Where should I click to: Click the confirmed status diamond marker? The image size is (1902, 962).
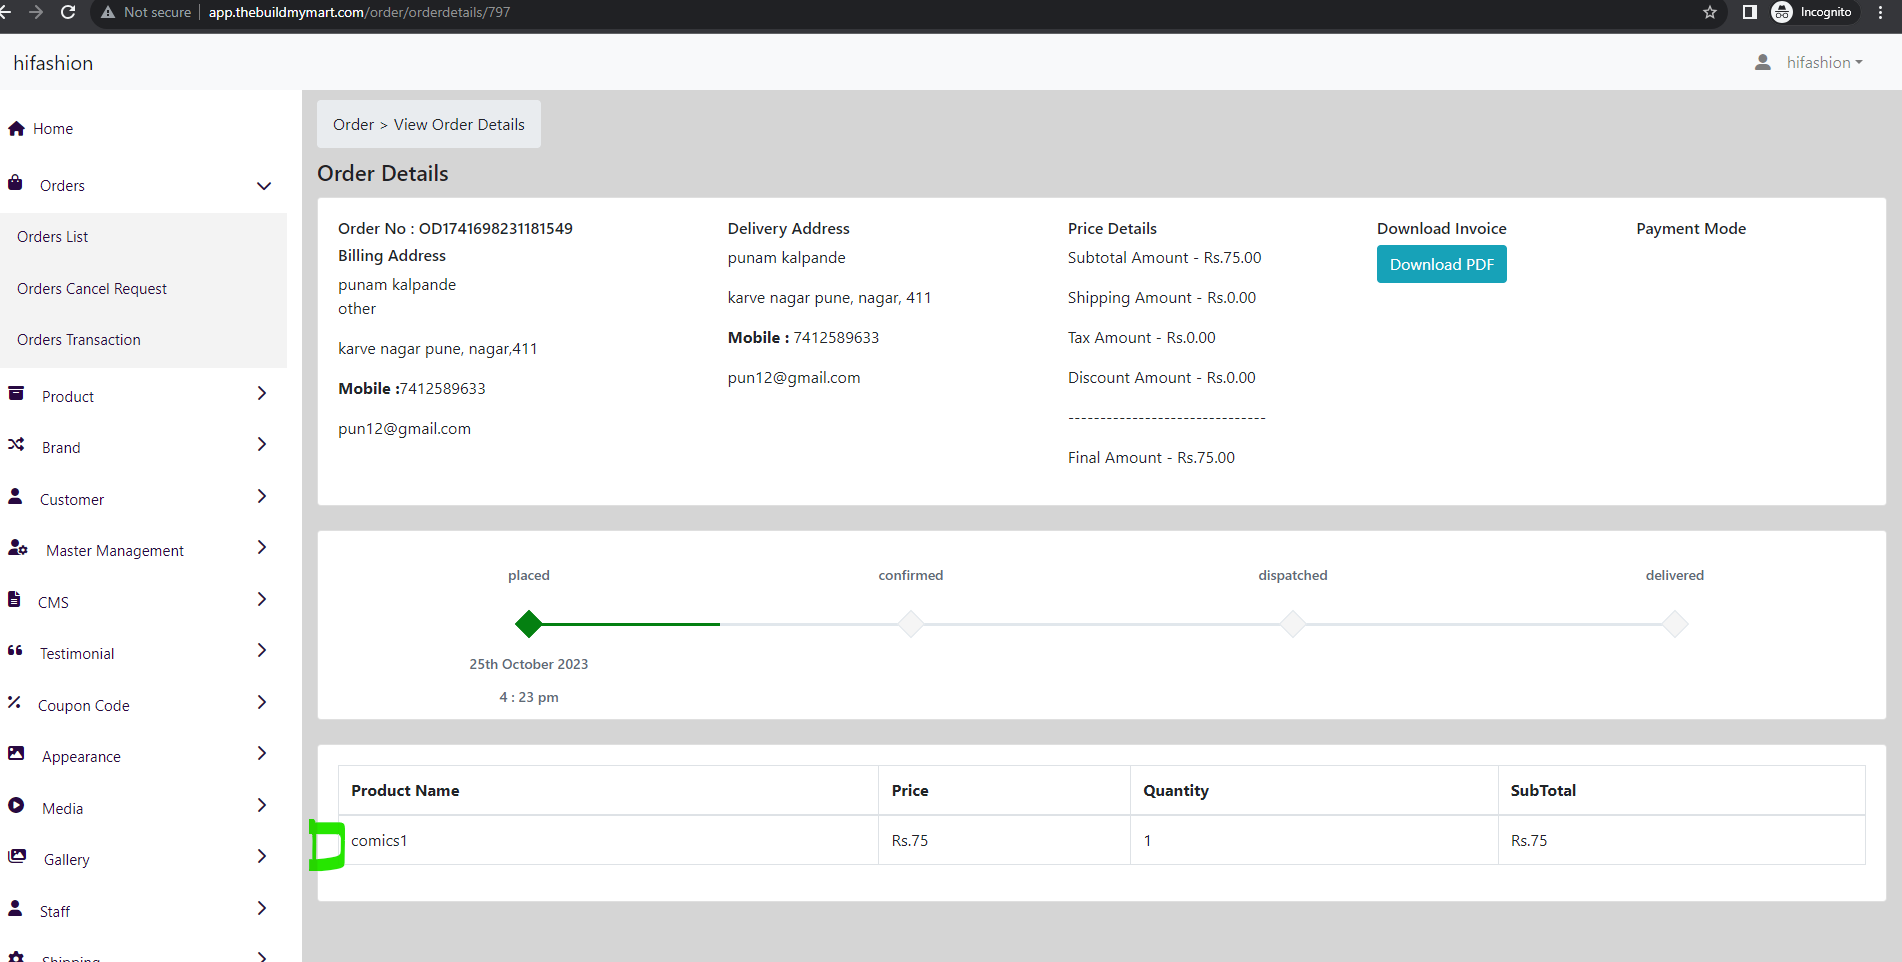[911, 624]
